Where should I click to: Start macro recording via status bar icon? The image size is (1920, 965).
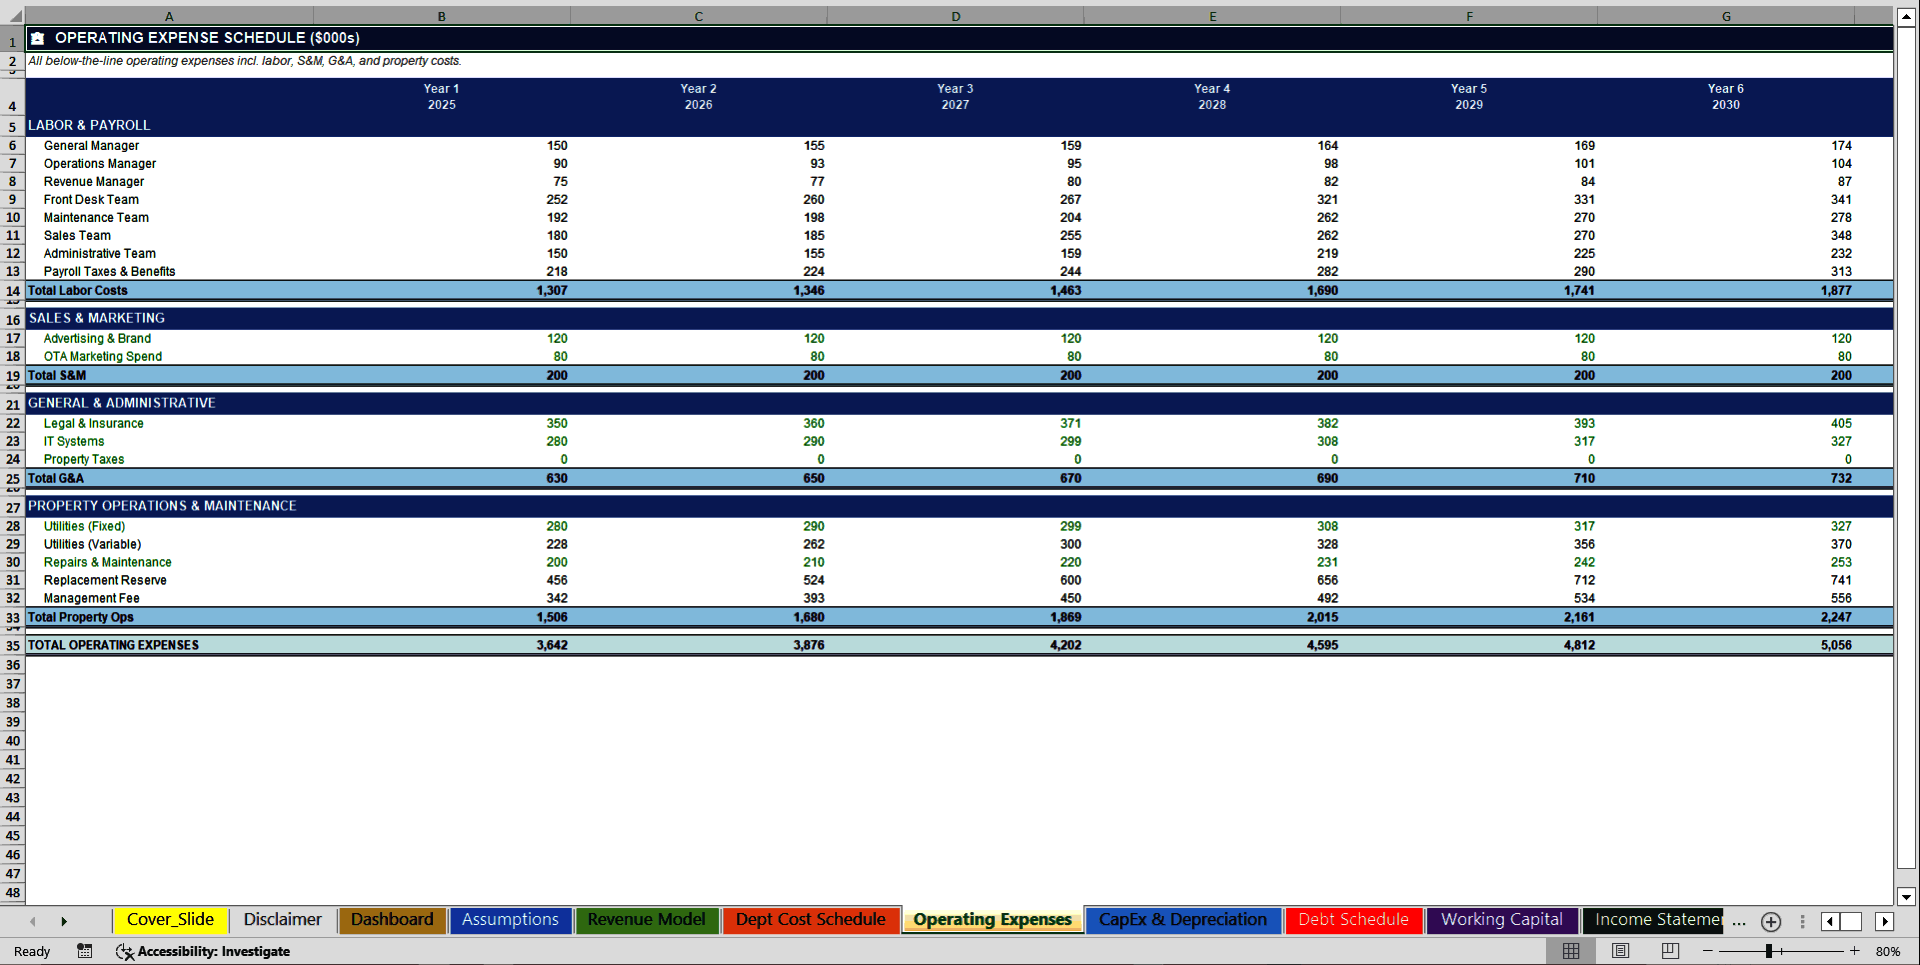[84, 951]
